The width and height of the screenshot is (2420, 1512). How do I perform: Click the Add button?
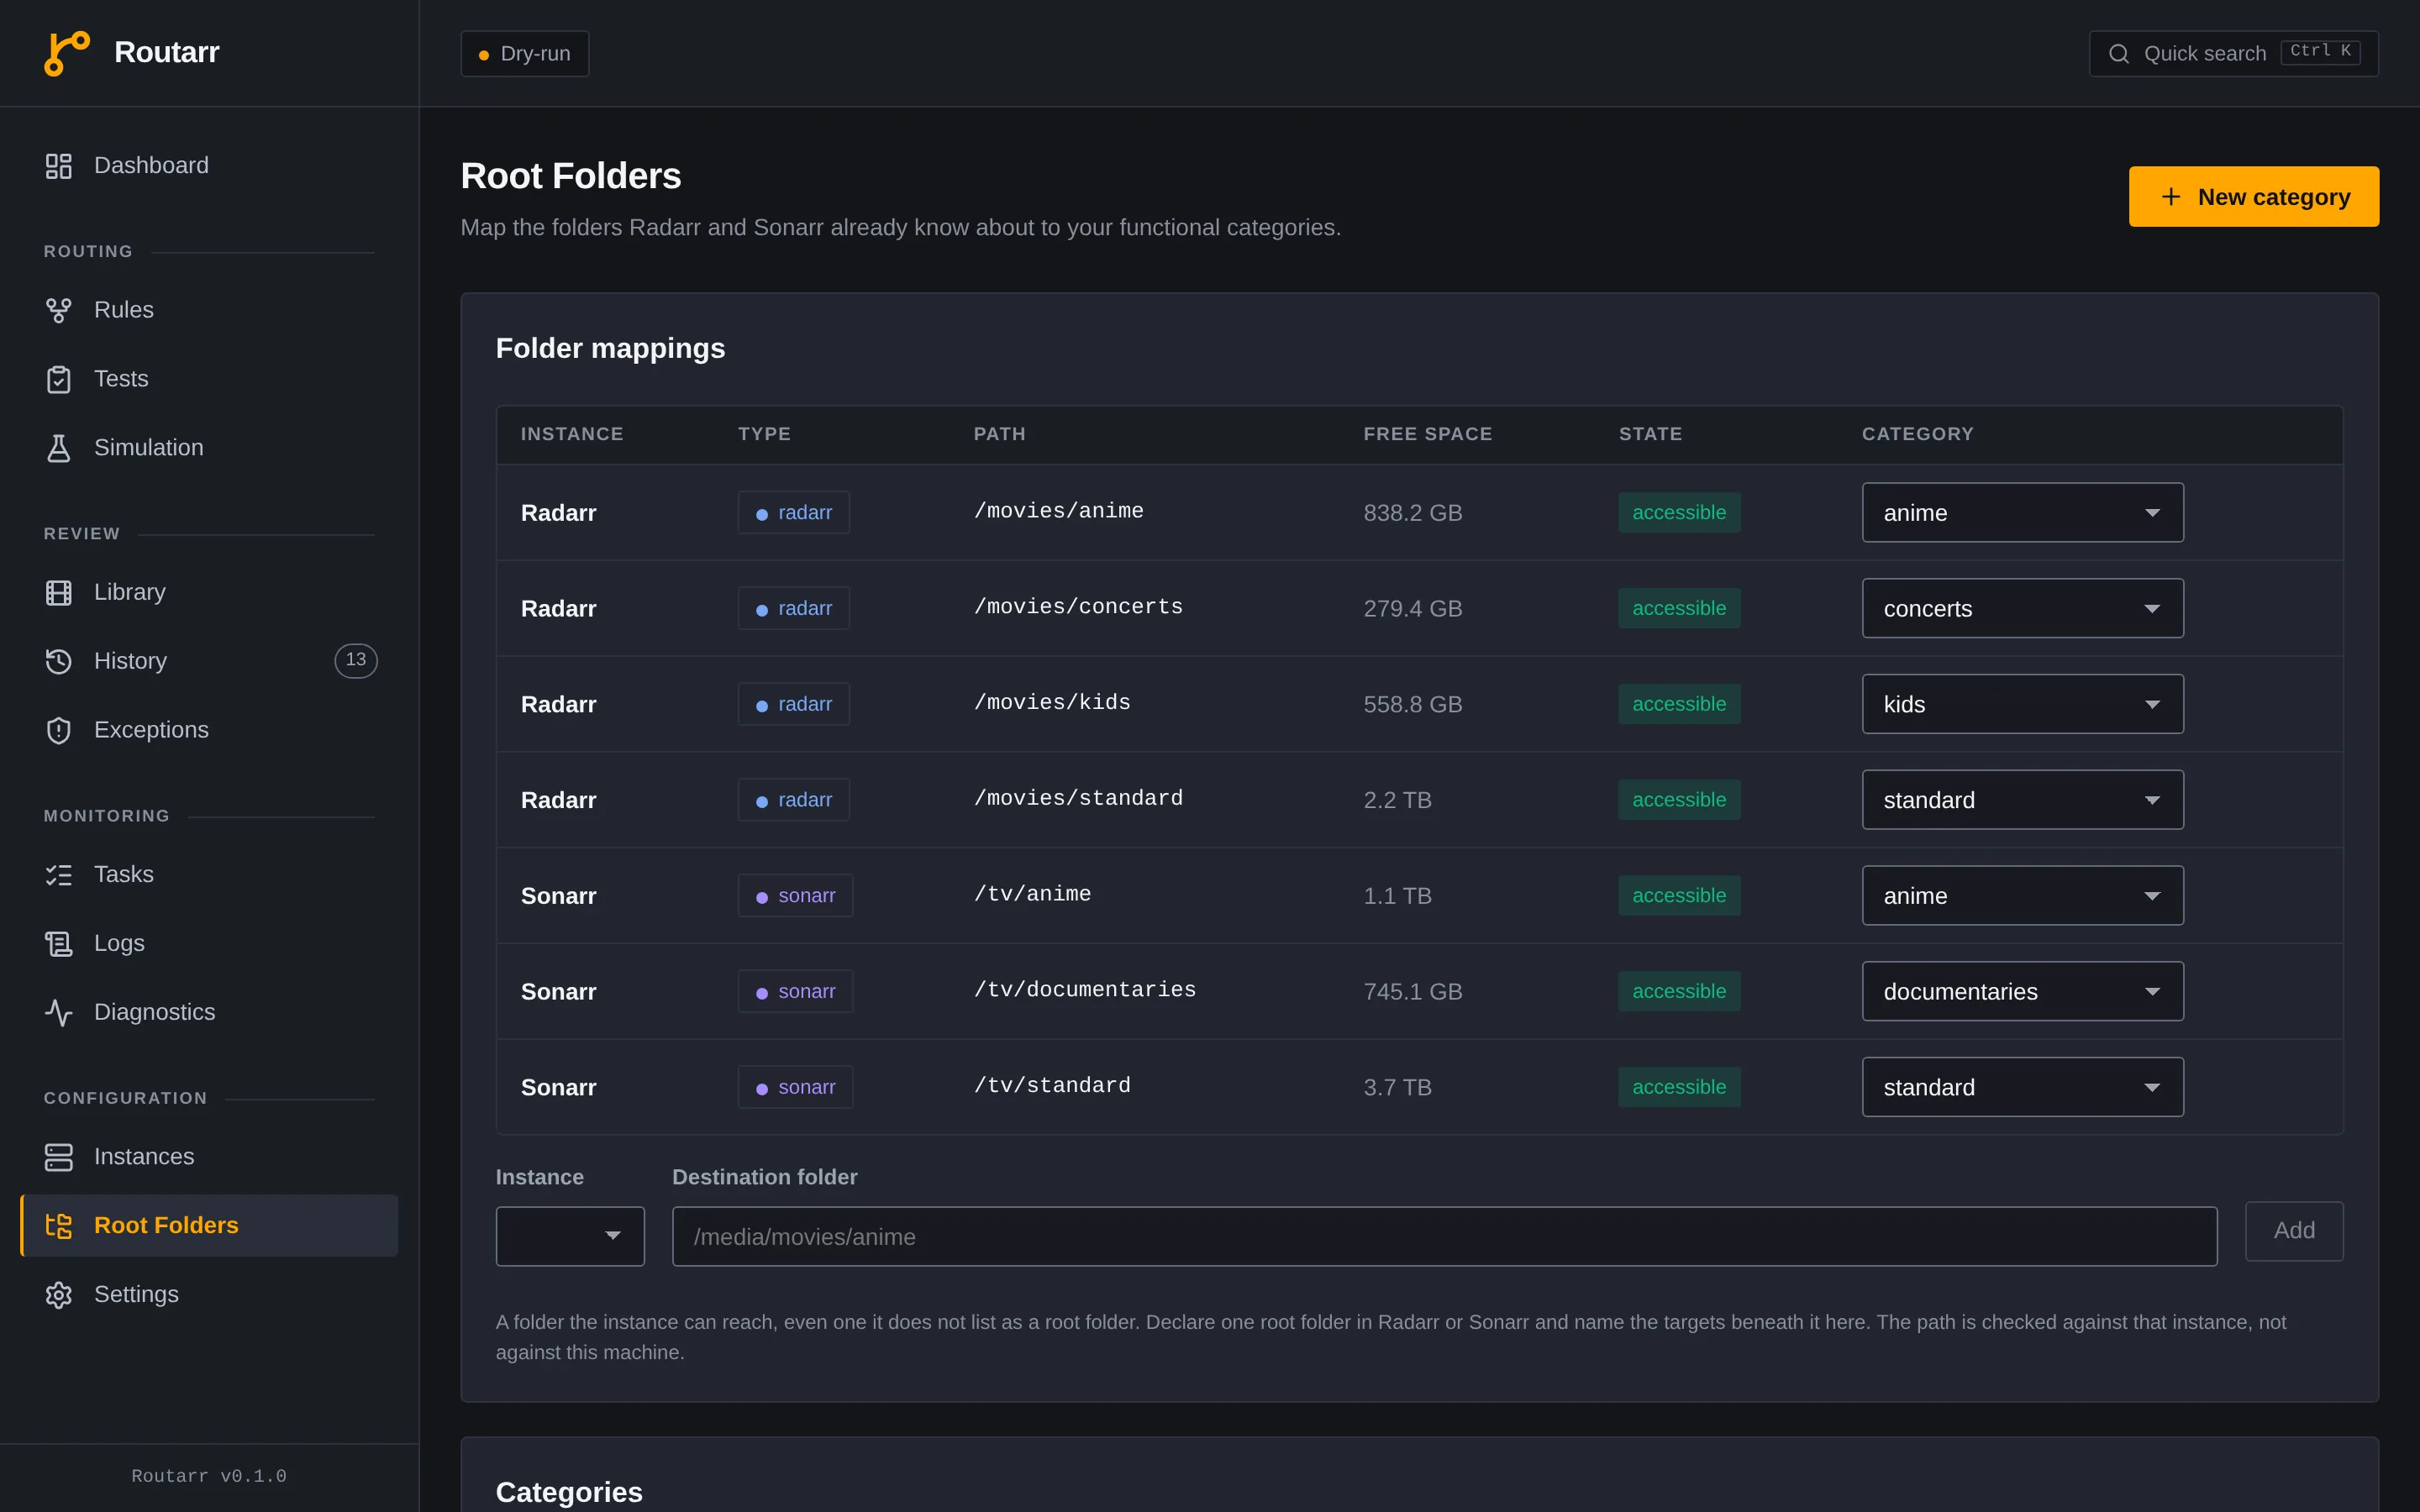(x=2293, y=1231)
